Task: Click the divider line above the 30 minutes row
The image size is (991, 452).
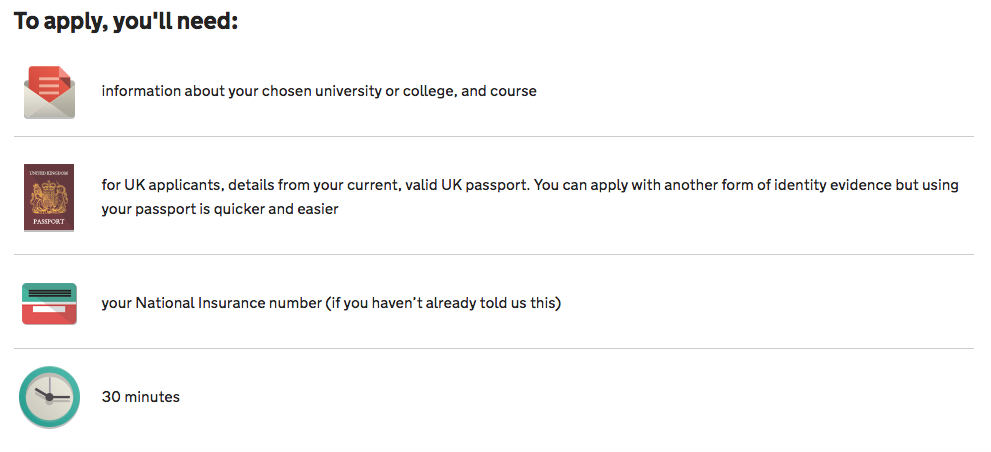Action: coord(494,348)
